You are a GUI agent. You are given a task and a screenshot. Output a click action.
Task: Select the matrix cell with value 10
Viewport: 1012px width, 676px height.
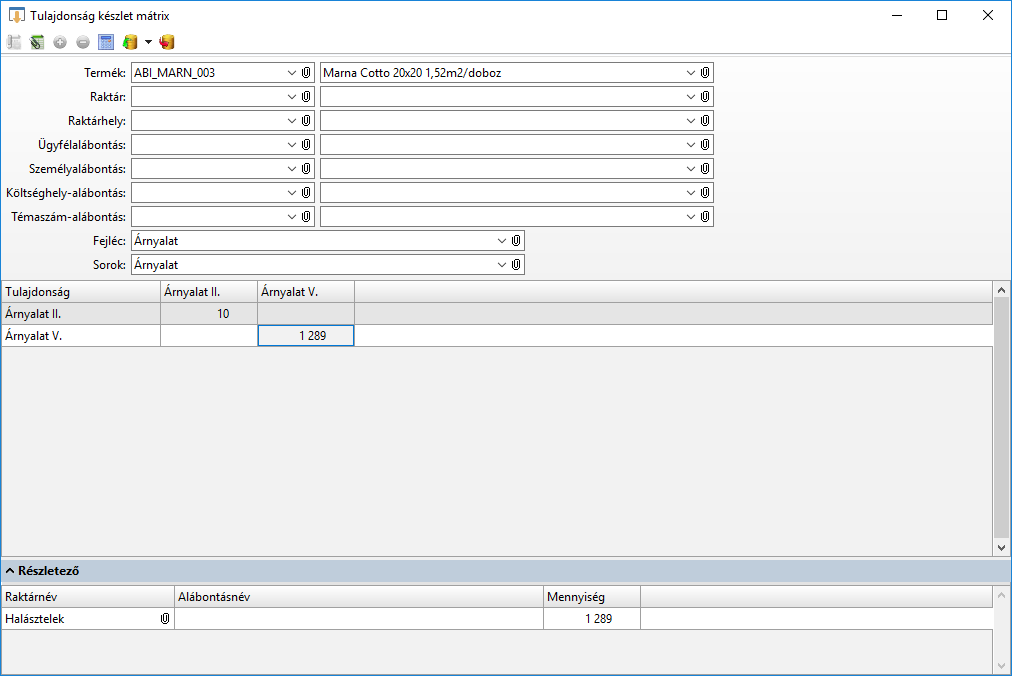pyautogui.click(x=209, y=314)
